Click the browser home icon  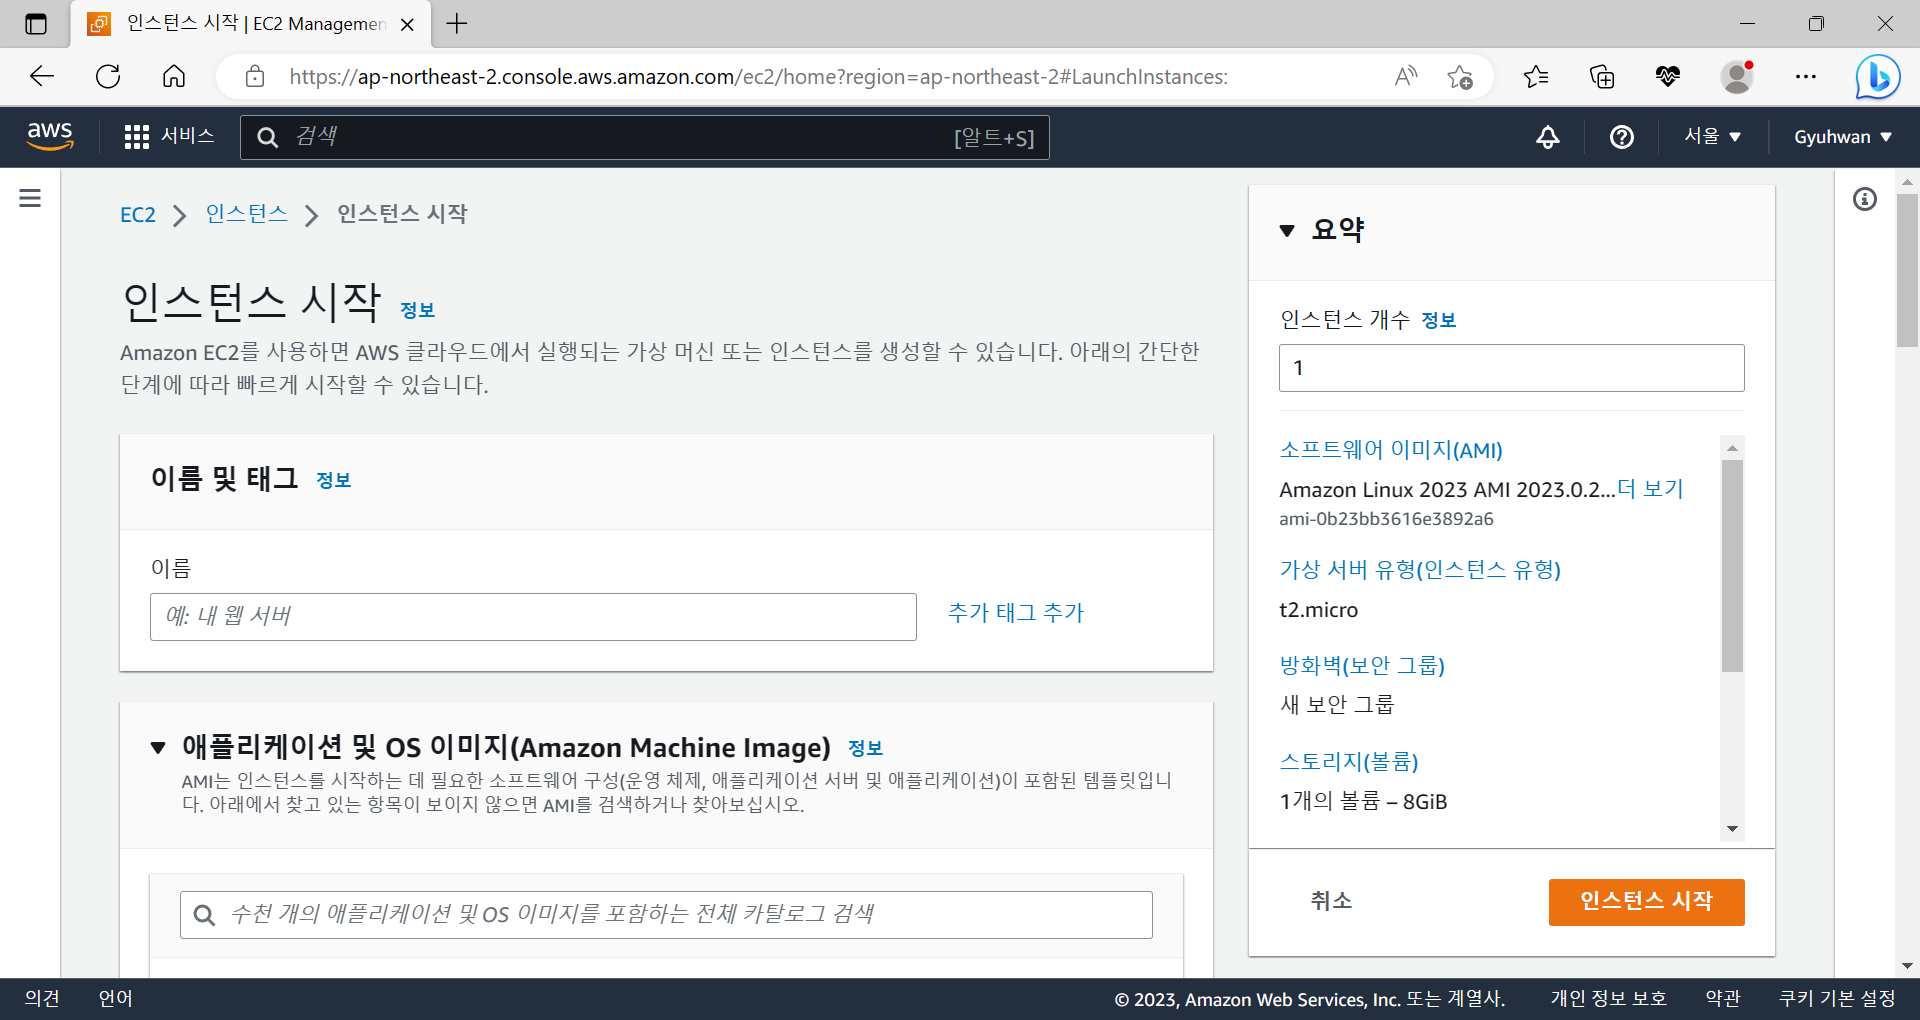click(x=174, y=76)
